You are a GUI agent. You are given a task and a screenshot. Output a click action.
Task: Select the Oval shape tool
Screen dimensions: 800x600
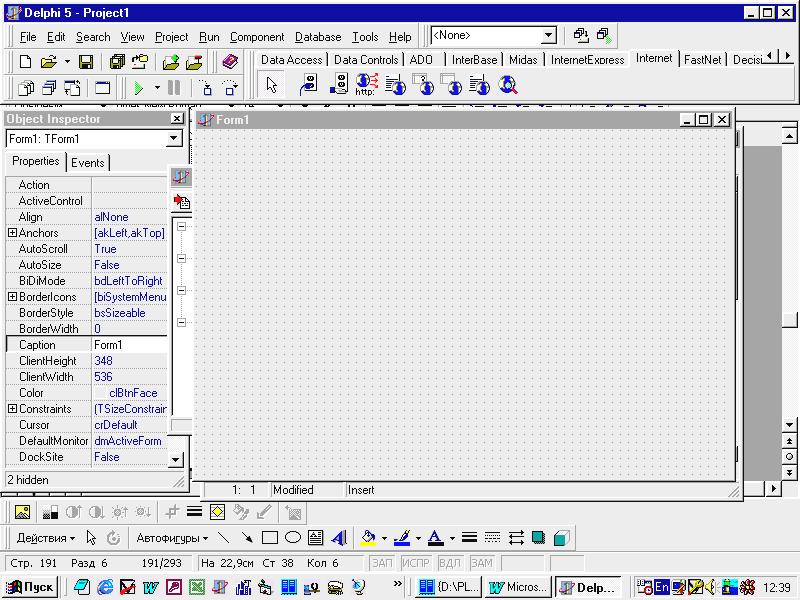(292, 538)
